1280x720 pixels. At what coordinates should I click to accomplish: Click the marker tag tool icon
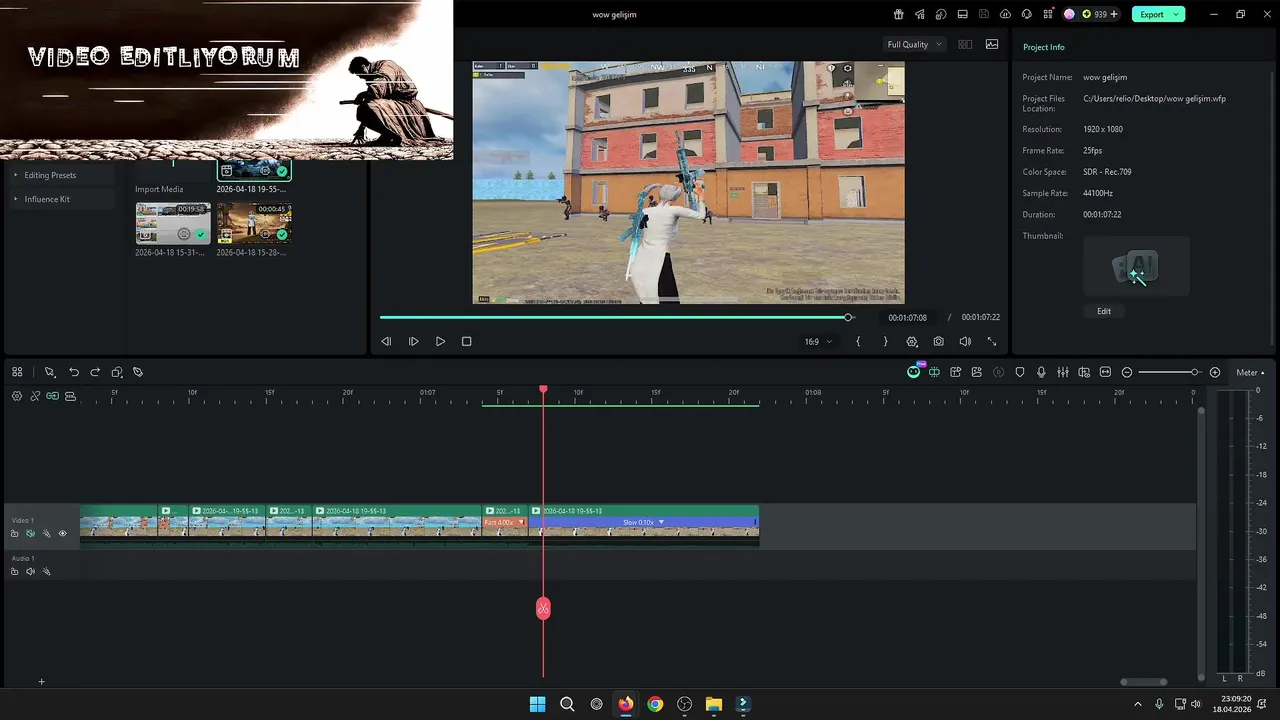click(138, 372)
